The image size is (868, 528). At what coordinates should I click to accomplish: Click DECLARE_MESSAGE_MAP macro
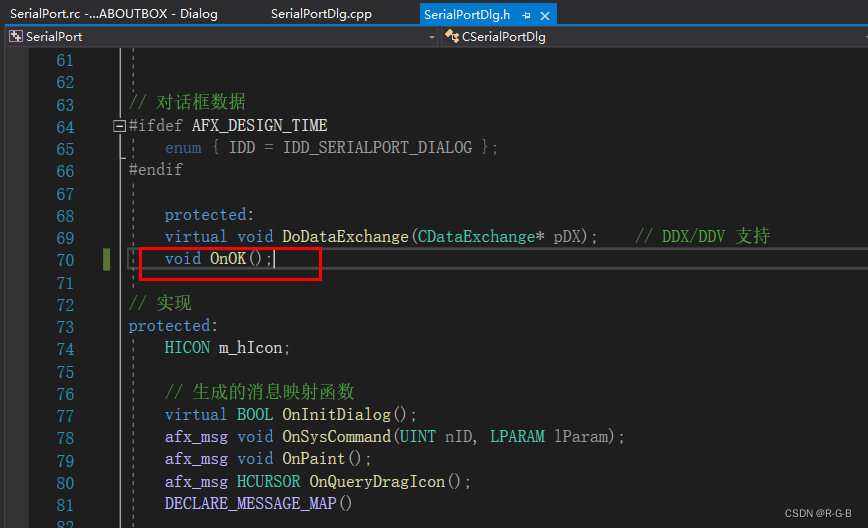click(250, 503)
